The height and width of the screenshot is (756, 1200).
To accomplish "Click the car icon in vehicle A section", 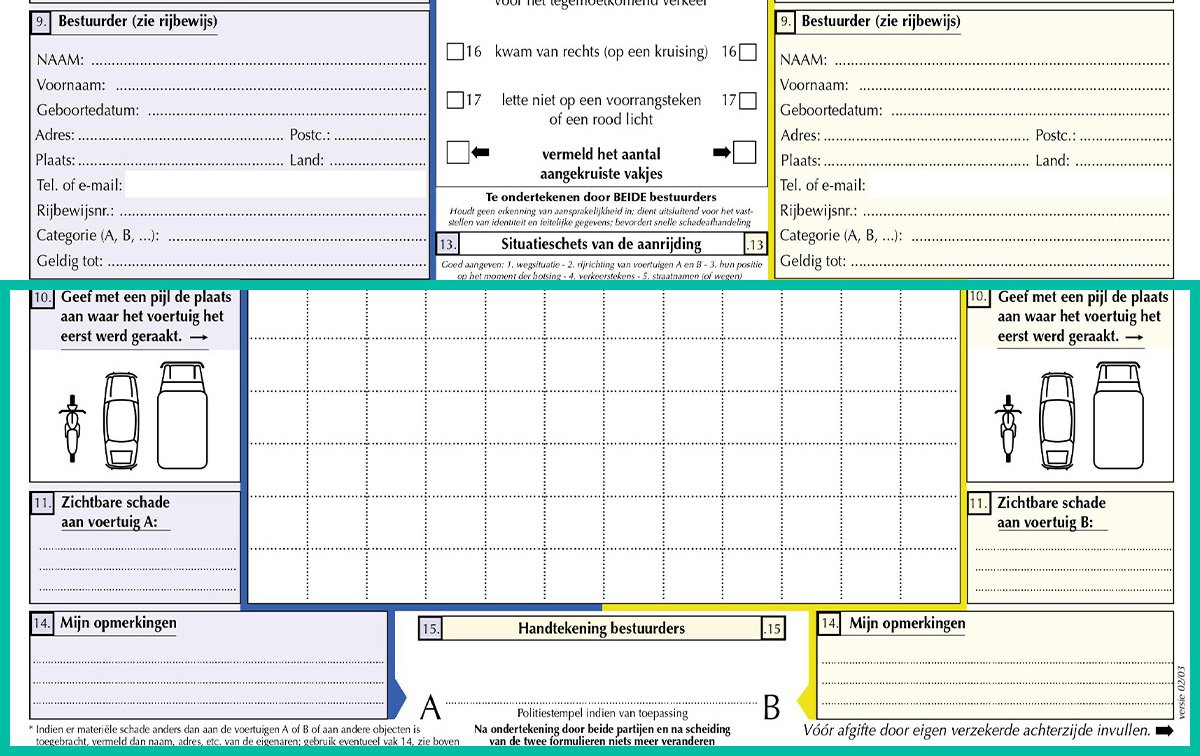I will [123, 420].
